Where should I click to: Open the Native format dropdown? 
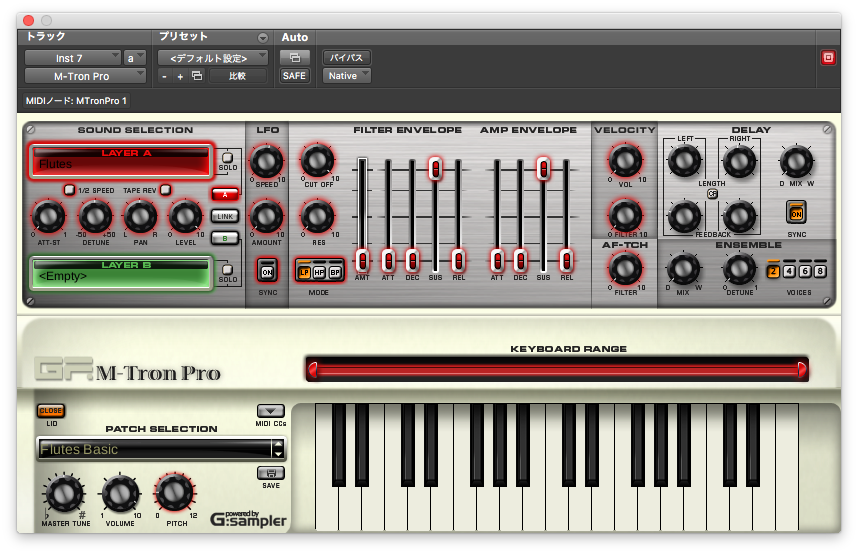347,76
